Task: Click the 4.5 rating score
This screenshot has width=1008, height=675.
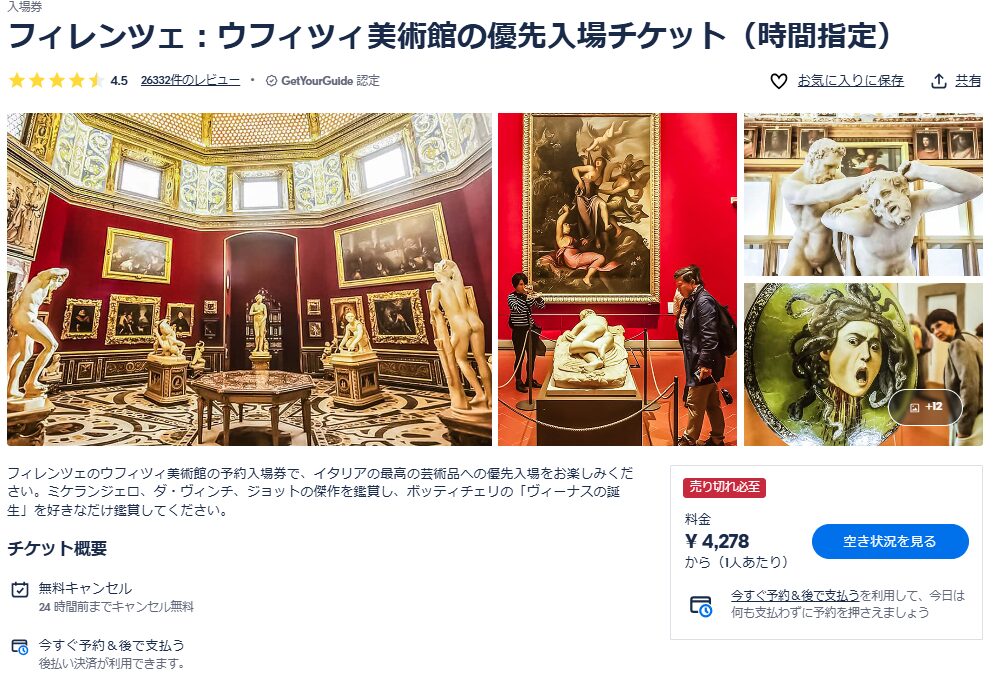Action: pos(119,80)
